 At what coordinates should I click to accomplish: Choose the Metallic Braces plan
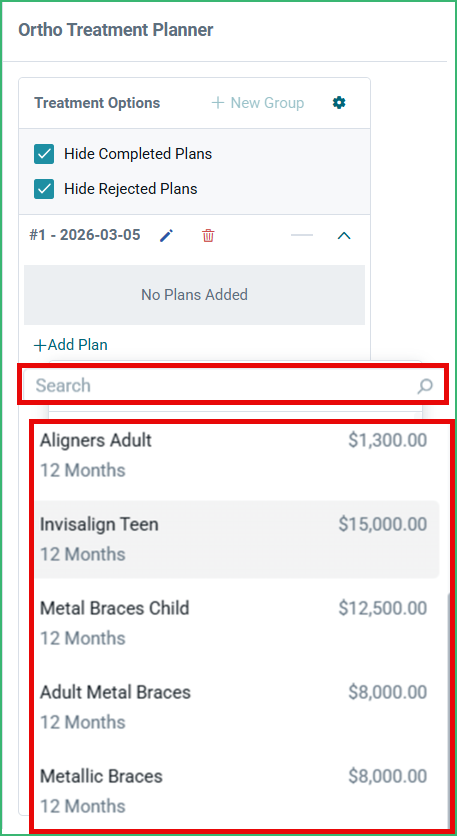[234, 791]
